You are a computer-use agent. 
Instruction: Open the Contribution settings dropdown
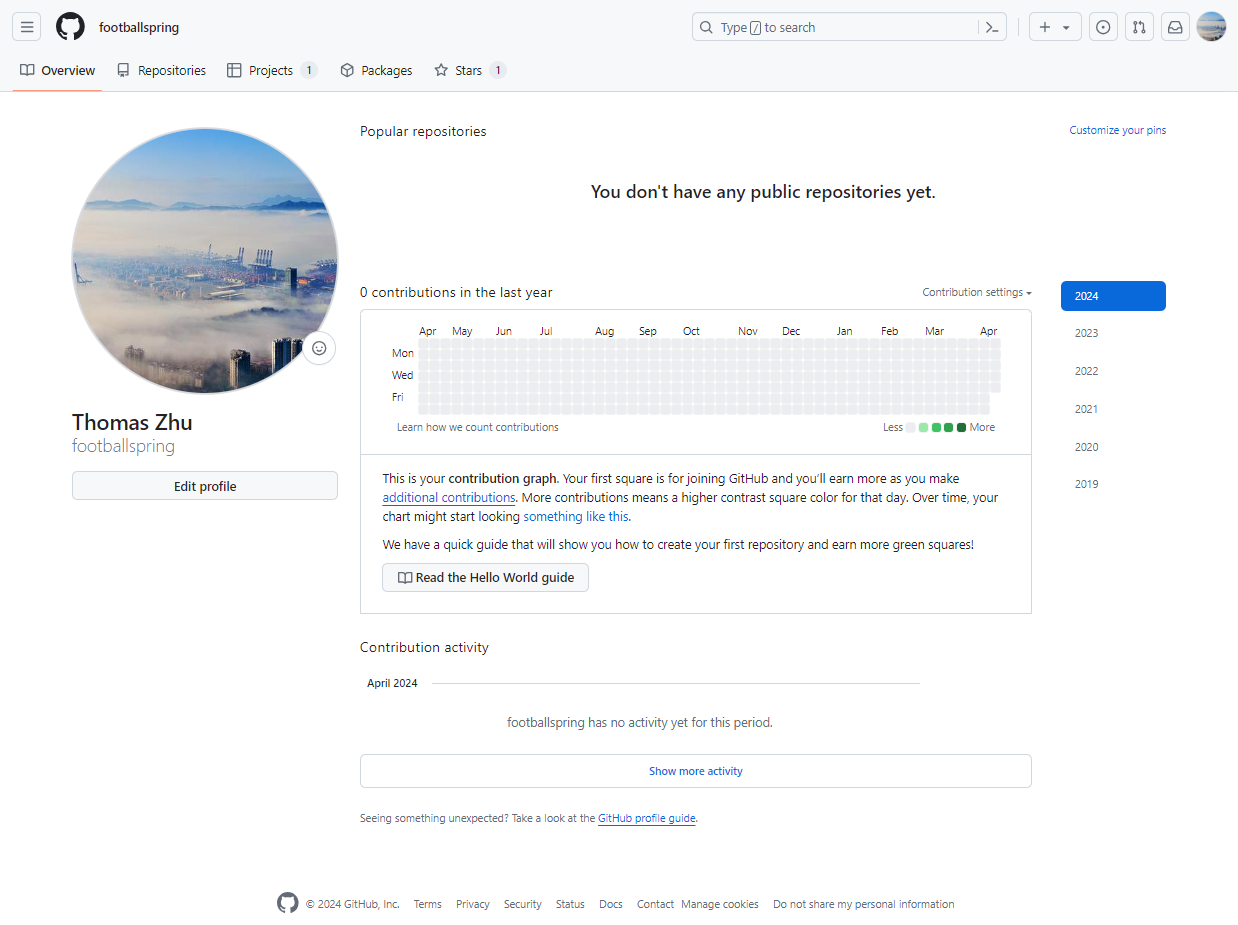[x=976, y=292]
